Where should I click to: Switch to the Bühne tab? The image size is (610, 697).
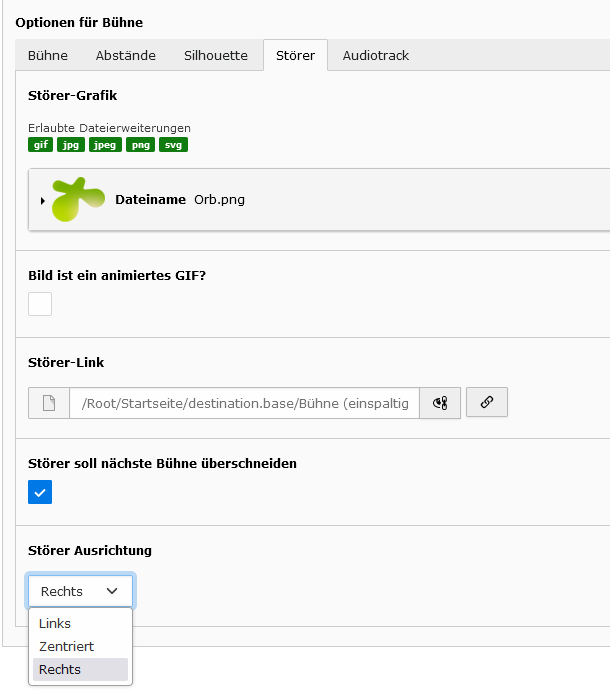point(48,56)
